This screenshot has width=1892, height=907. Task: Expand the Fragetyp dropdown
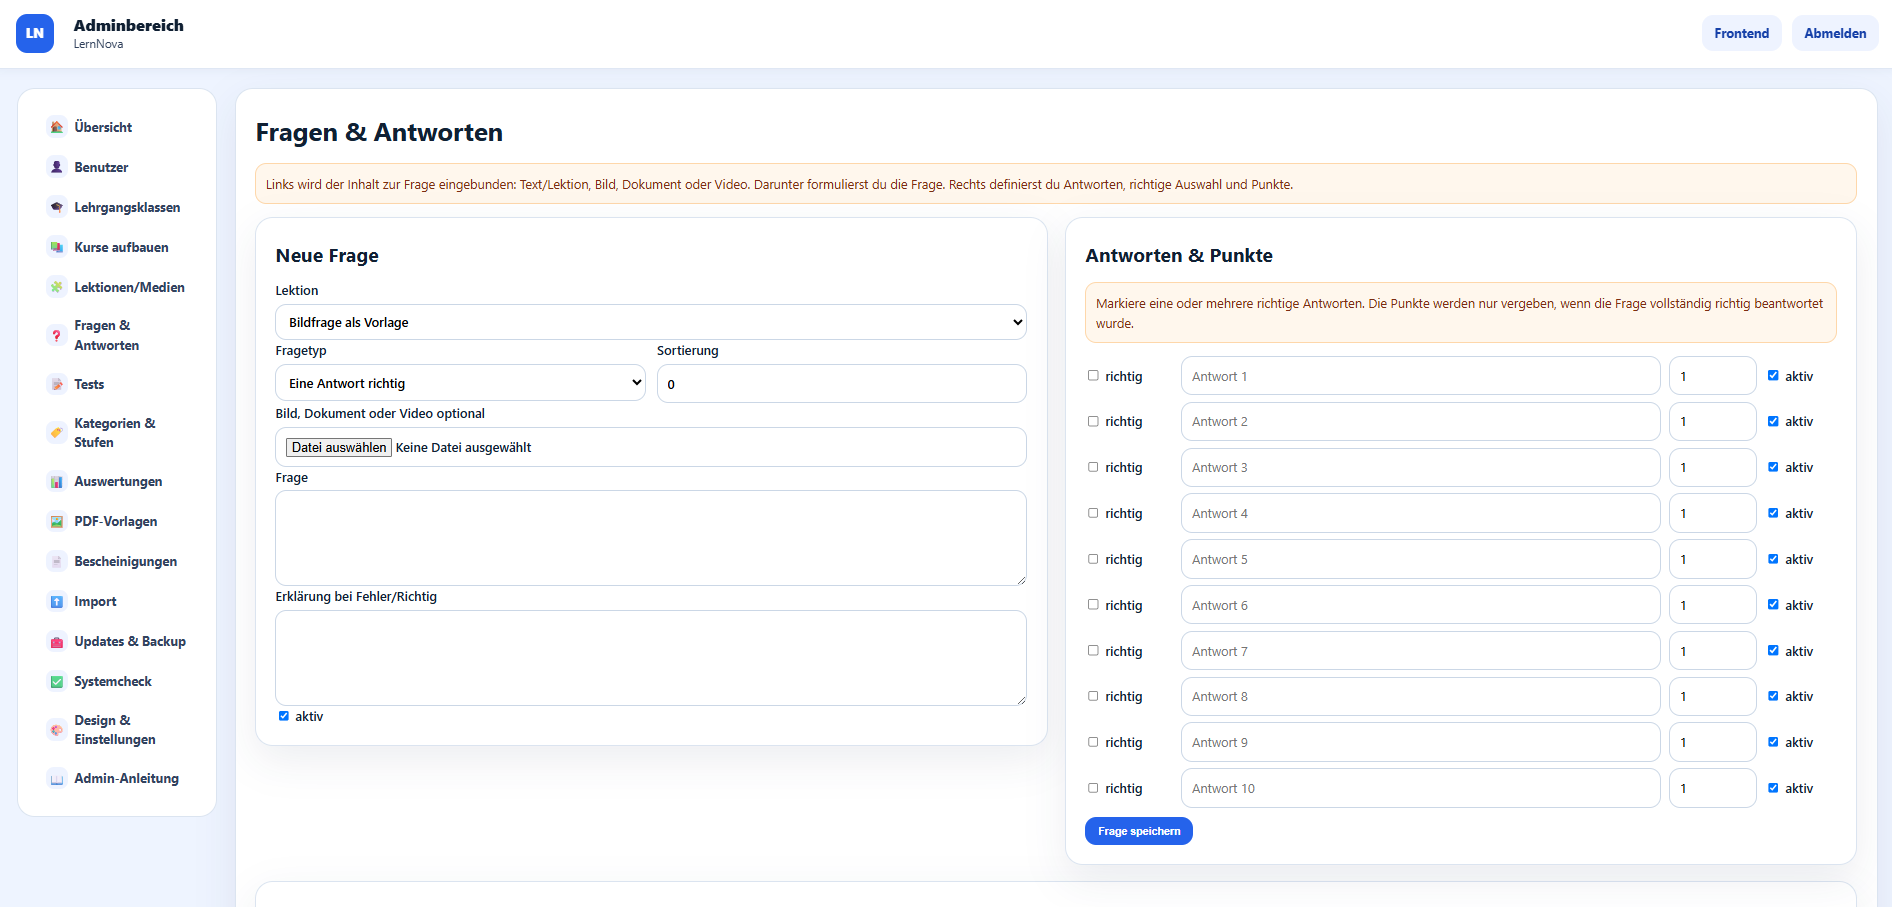460,383
